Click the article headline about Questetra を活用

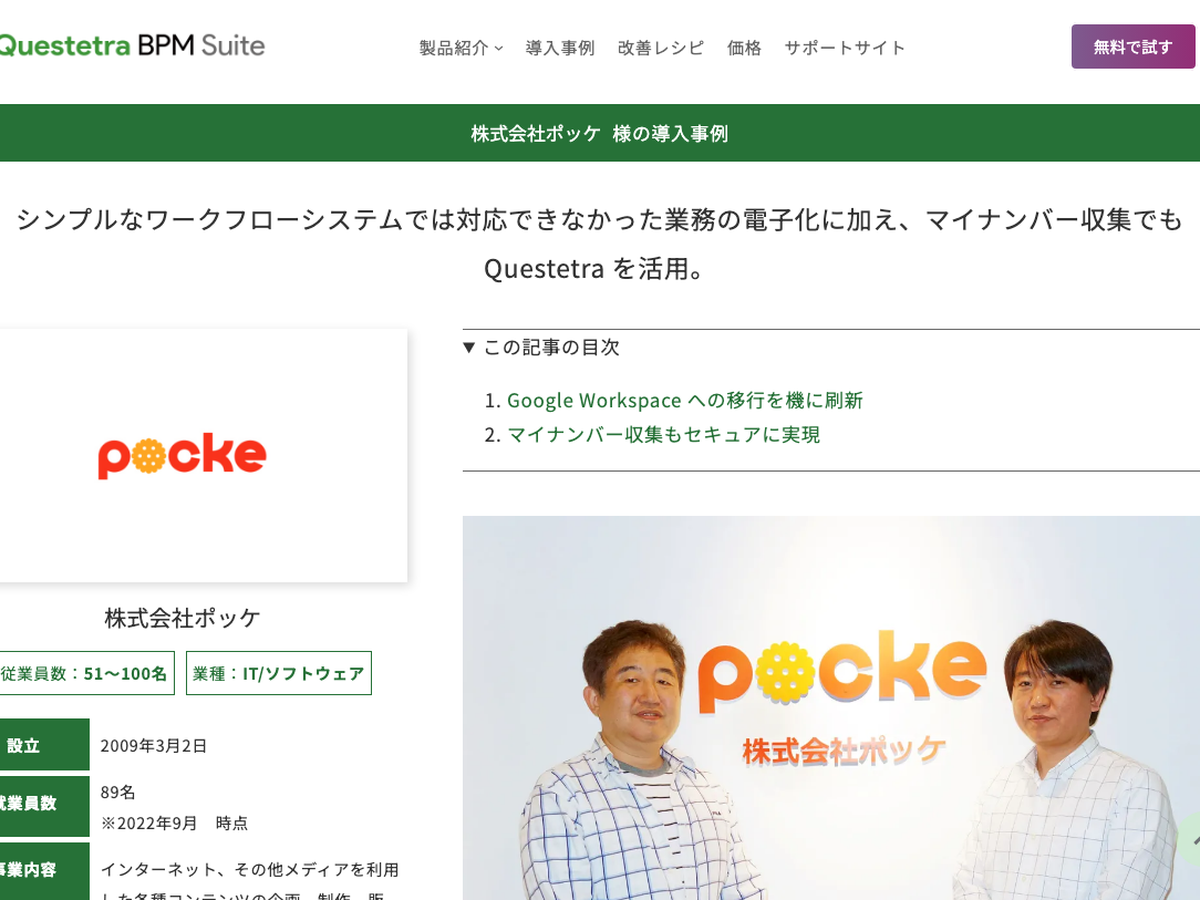click(x=600, y=243)
